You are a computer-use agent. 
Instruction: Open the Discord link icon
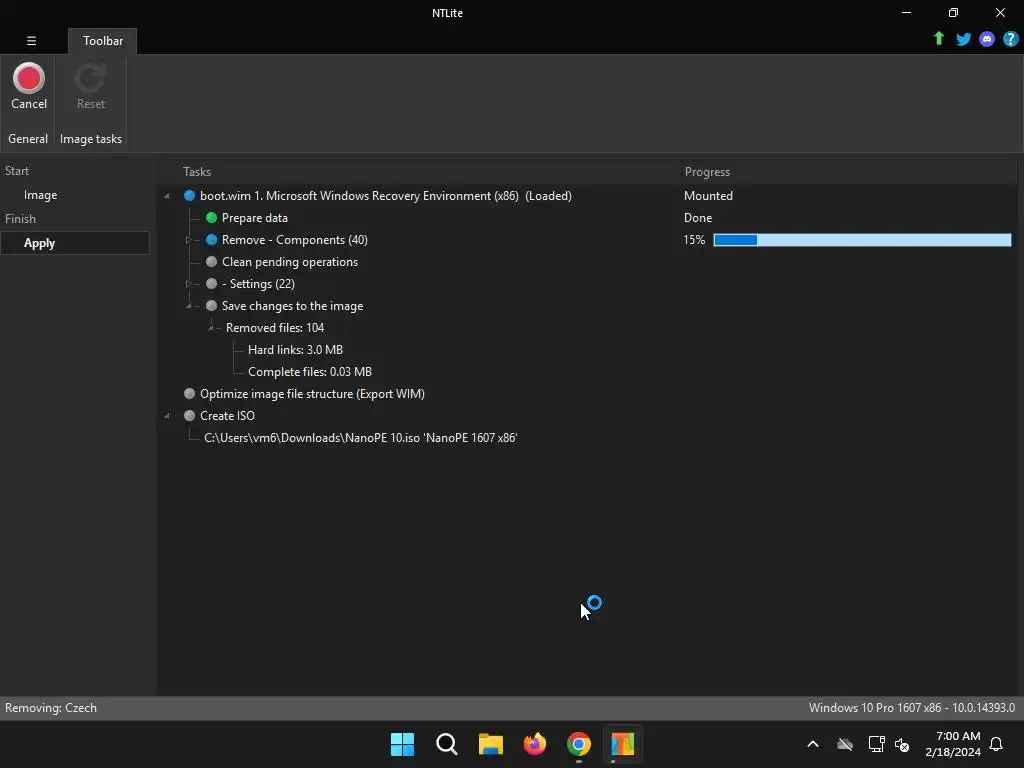click(987, 39)
